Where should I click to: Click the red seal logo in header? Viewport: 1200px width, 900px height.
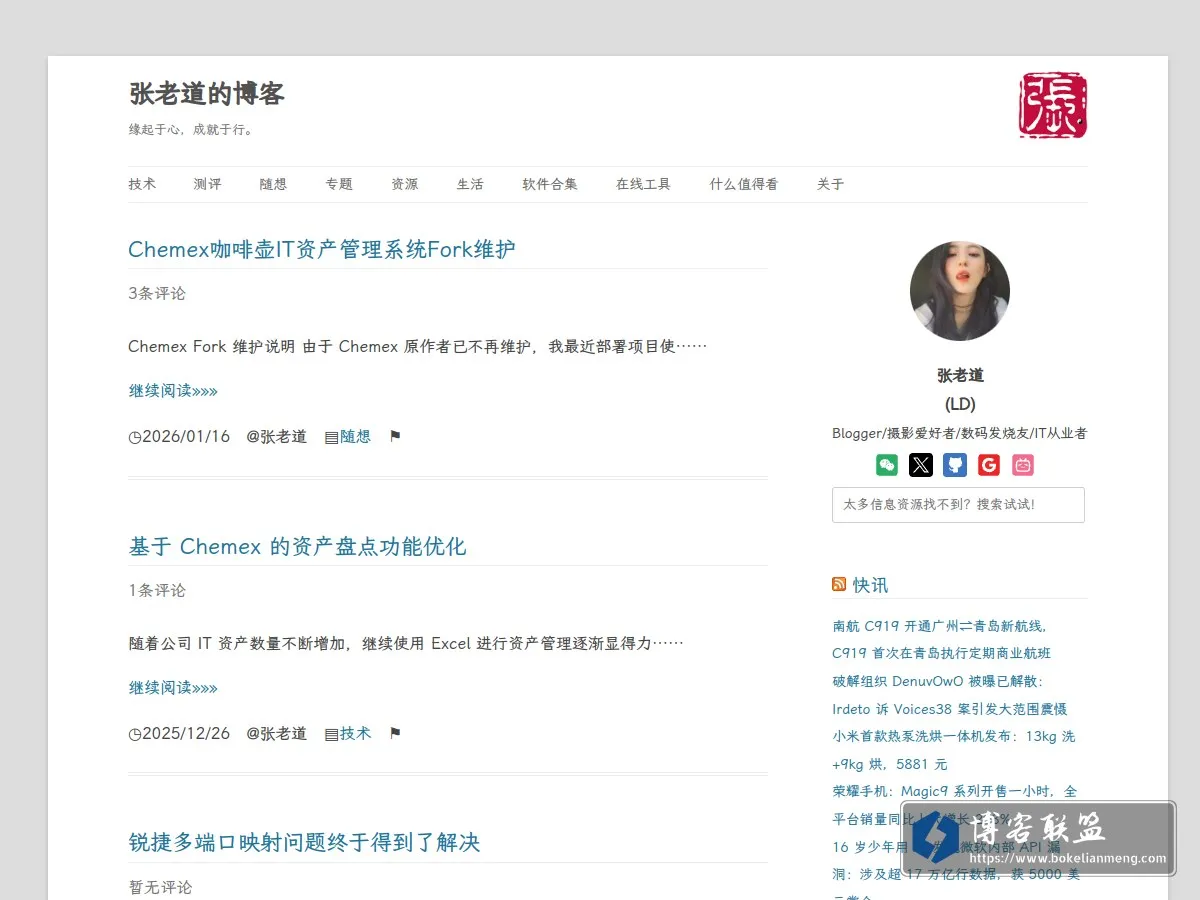pos(1053,105)
